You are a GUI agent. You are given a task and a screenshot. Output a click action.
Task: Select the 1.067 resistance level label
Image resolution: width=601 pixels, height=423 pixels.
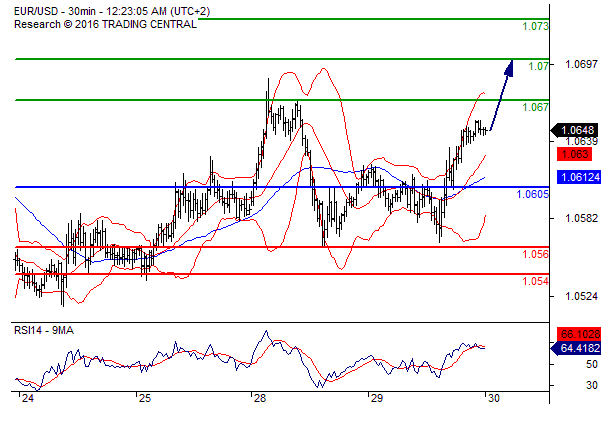pyautogui.click(x=535, y=107)
